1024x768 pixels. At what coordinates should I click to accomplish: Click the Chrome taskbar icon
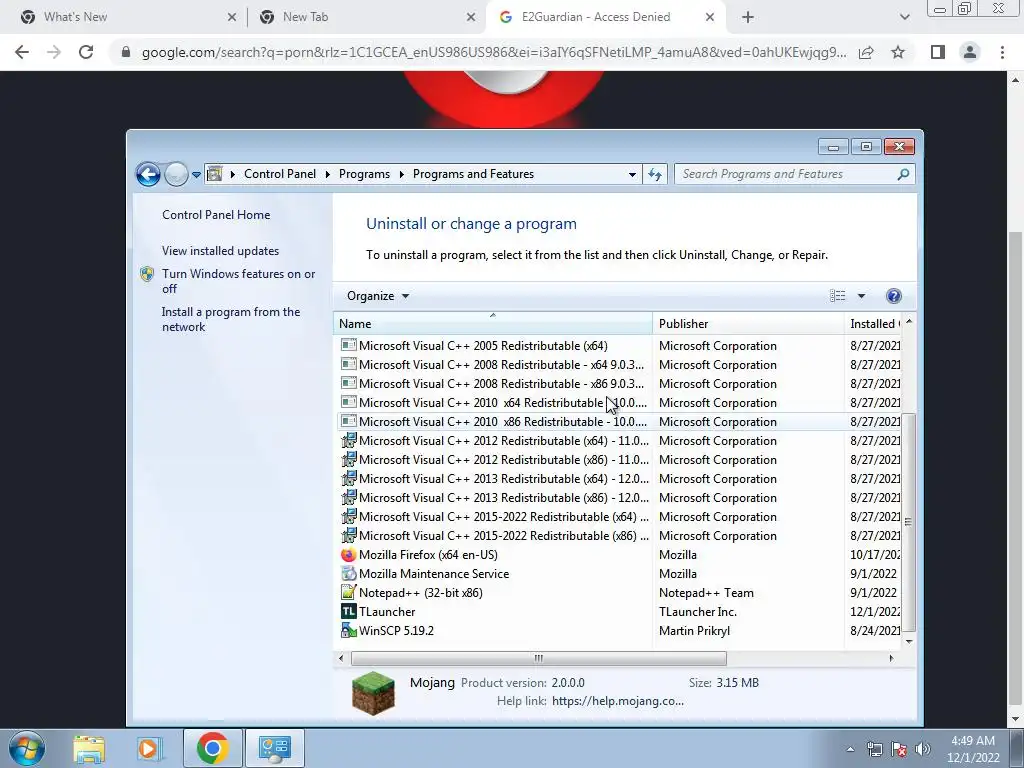(212, 748)
